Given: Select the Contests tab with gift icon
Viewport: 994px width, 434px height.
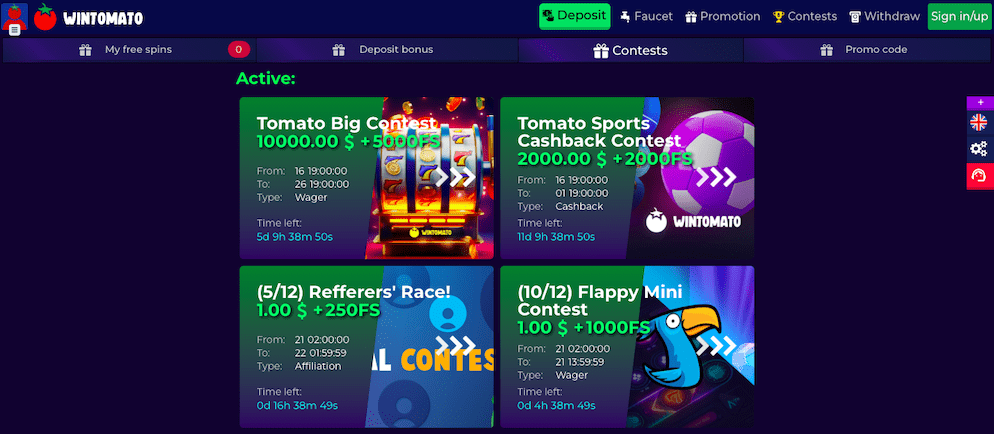Looking at the screenshot, I should pyautogui.click(x=630, y=50).
